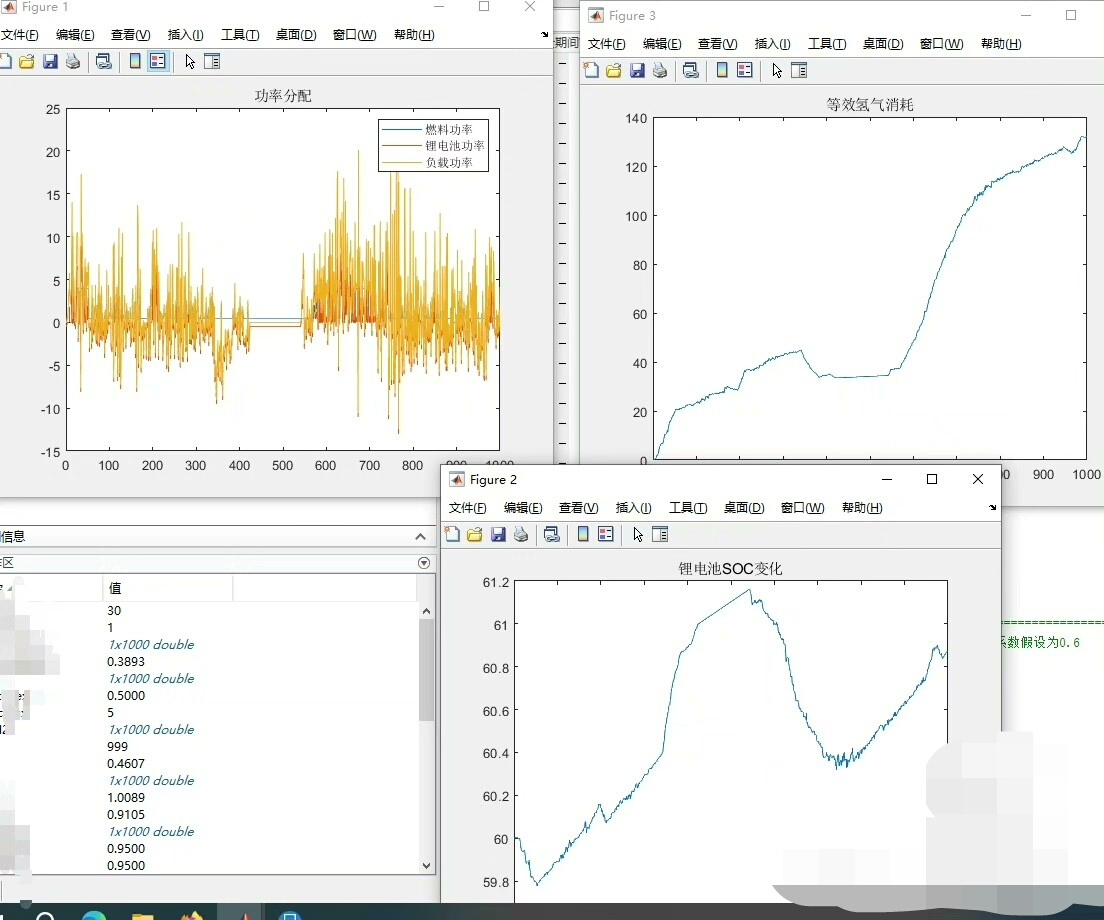Click New Figure icon in Figure 3

pyautogui.click(x=591, y=70)
